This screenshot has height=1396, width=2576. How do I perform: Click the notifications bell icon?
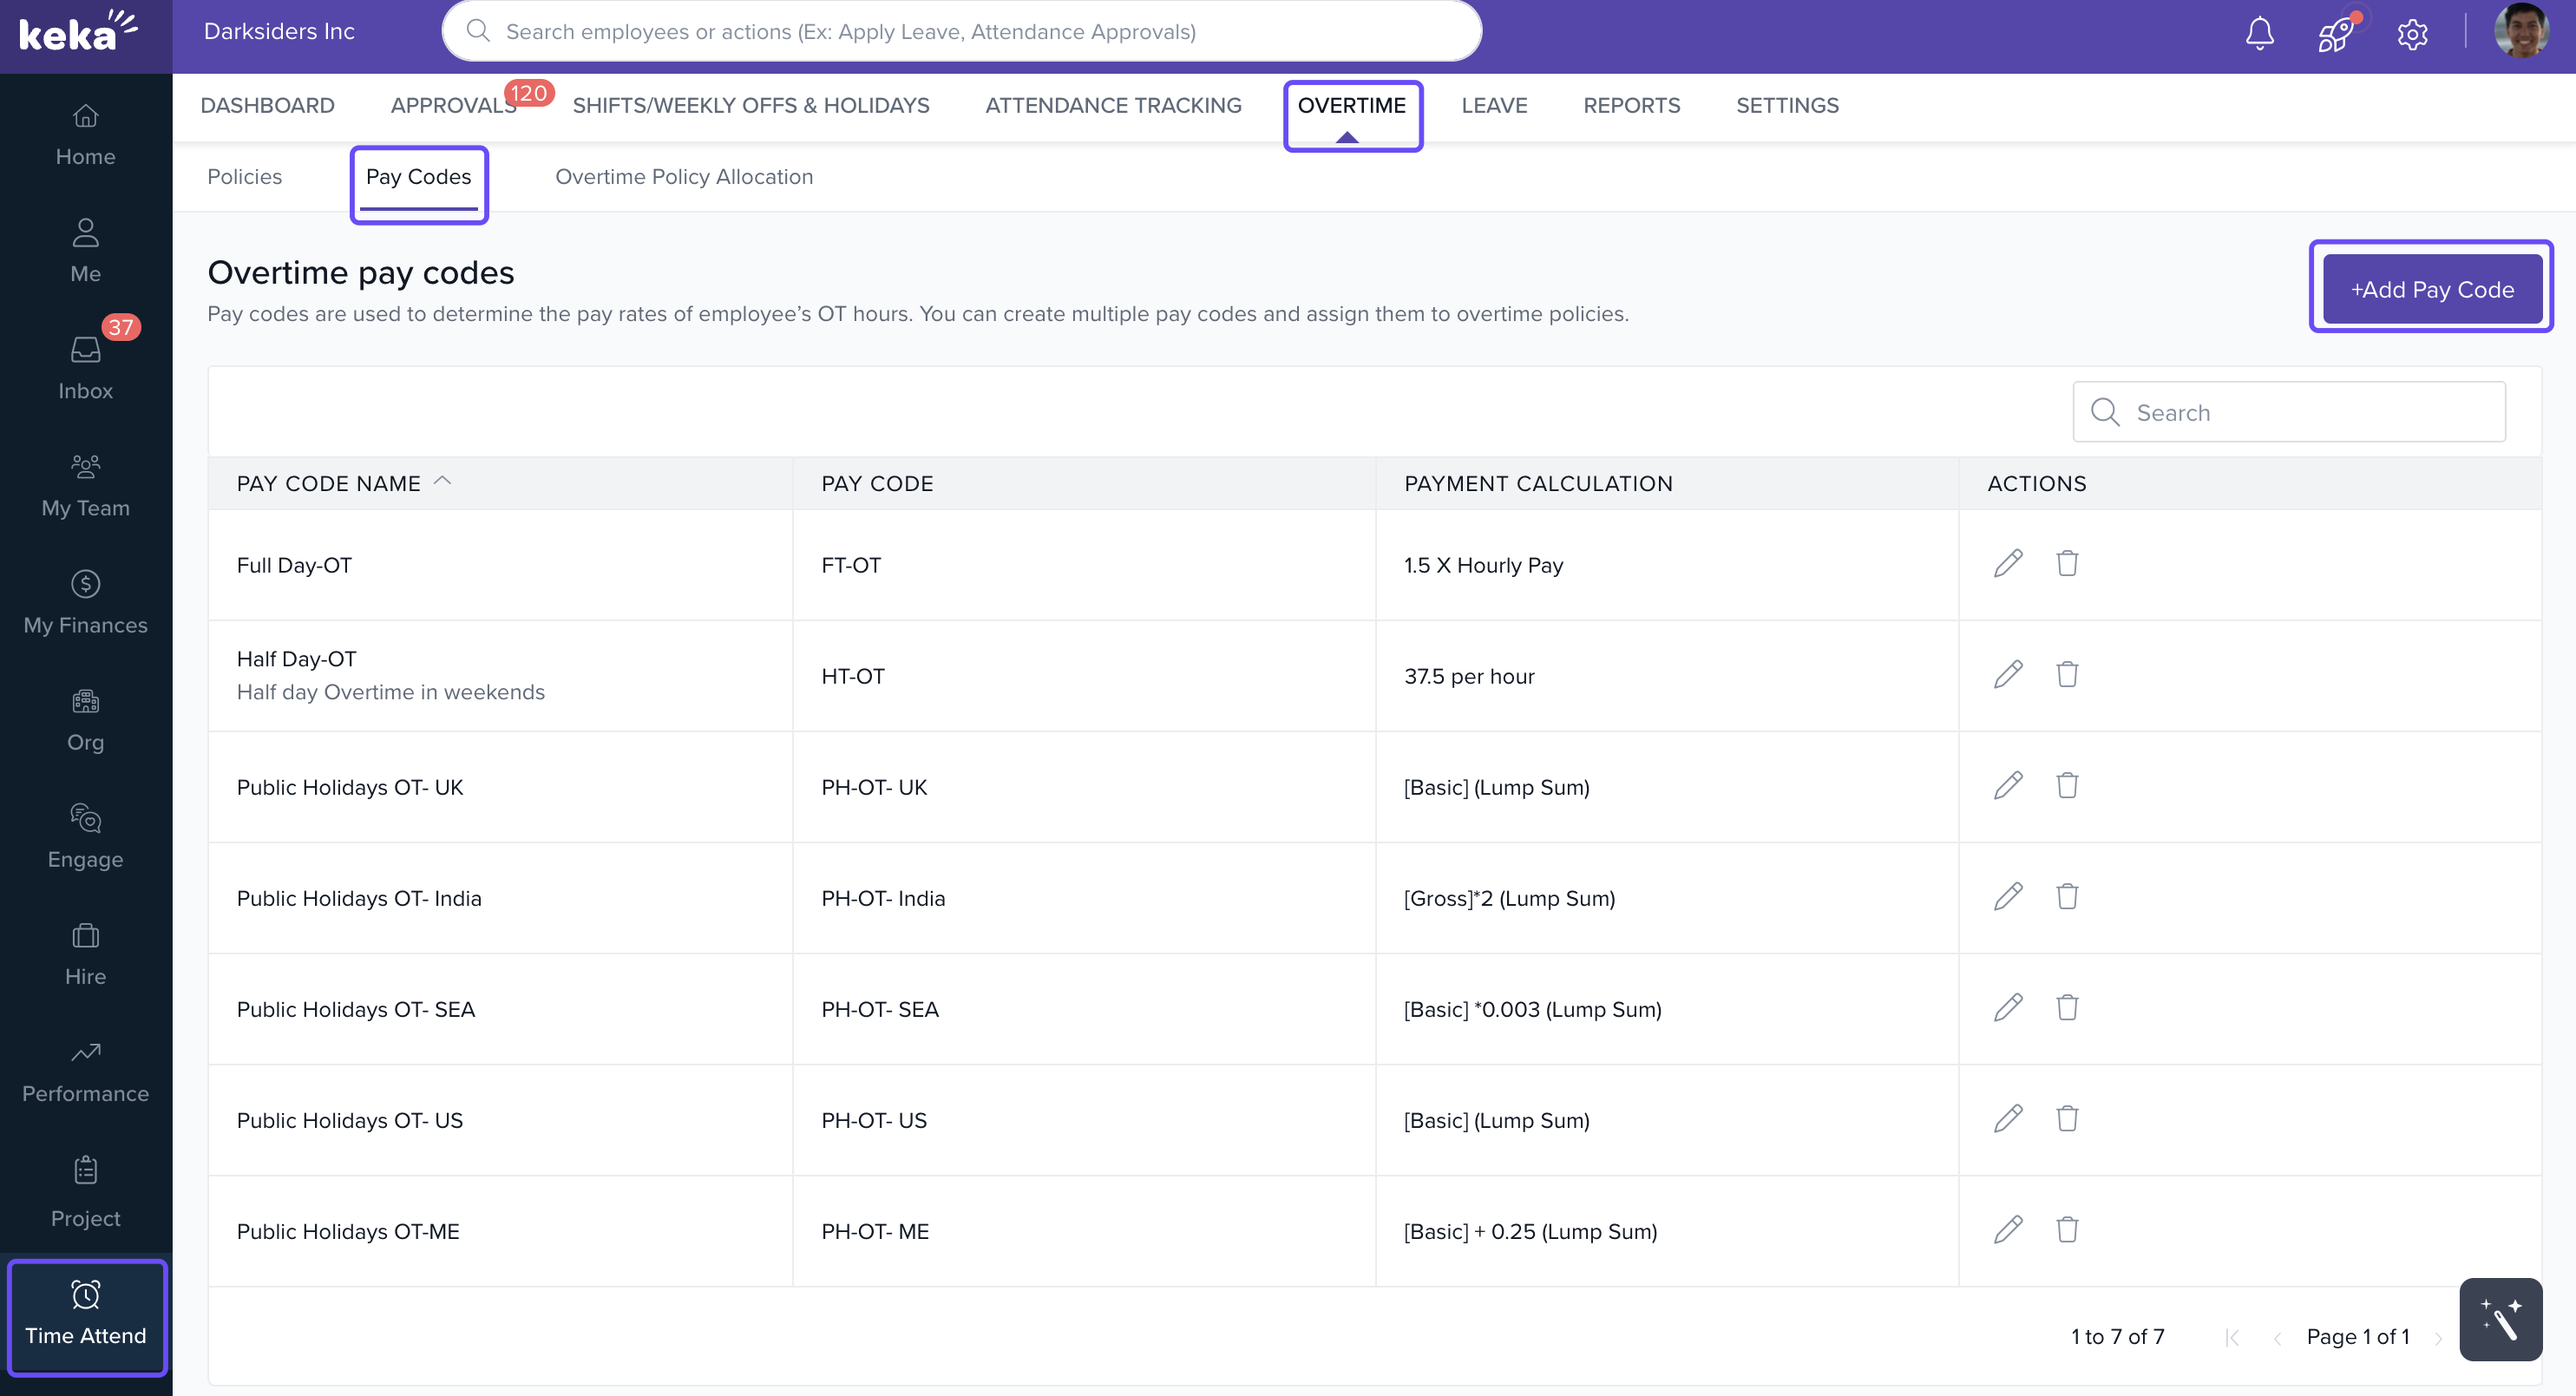click(x=2259, y=33)
